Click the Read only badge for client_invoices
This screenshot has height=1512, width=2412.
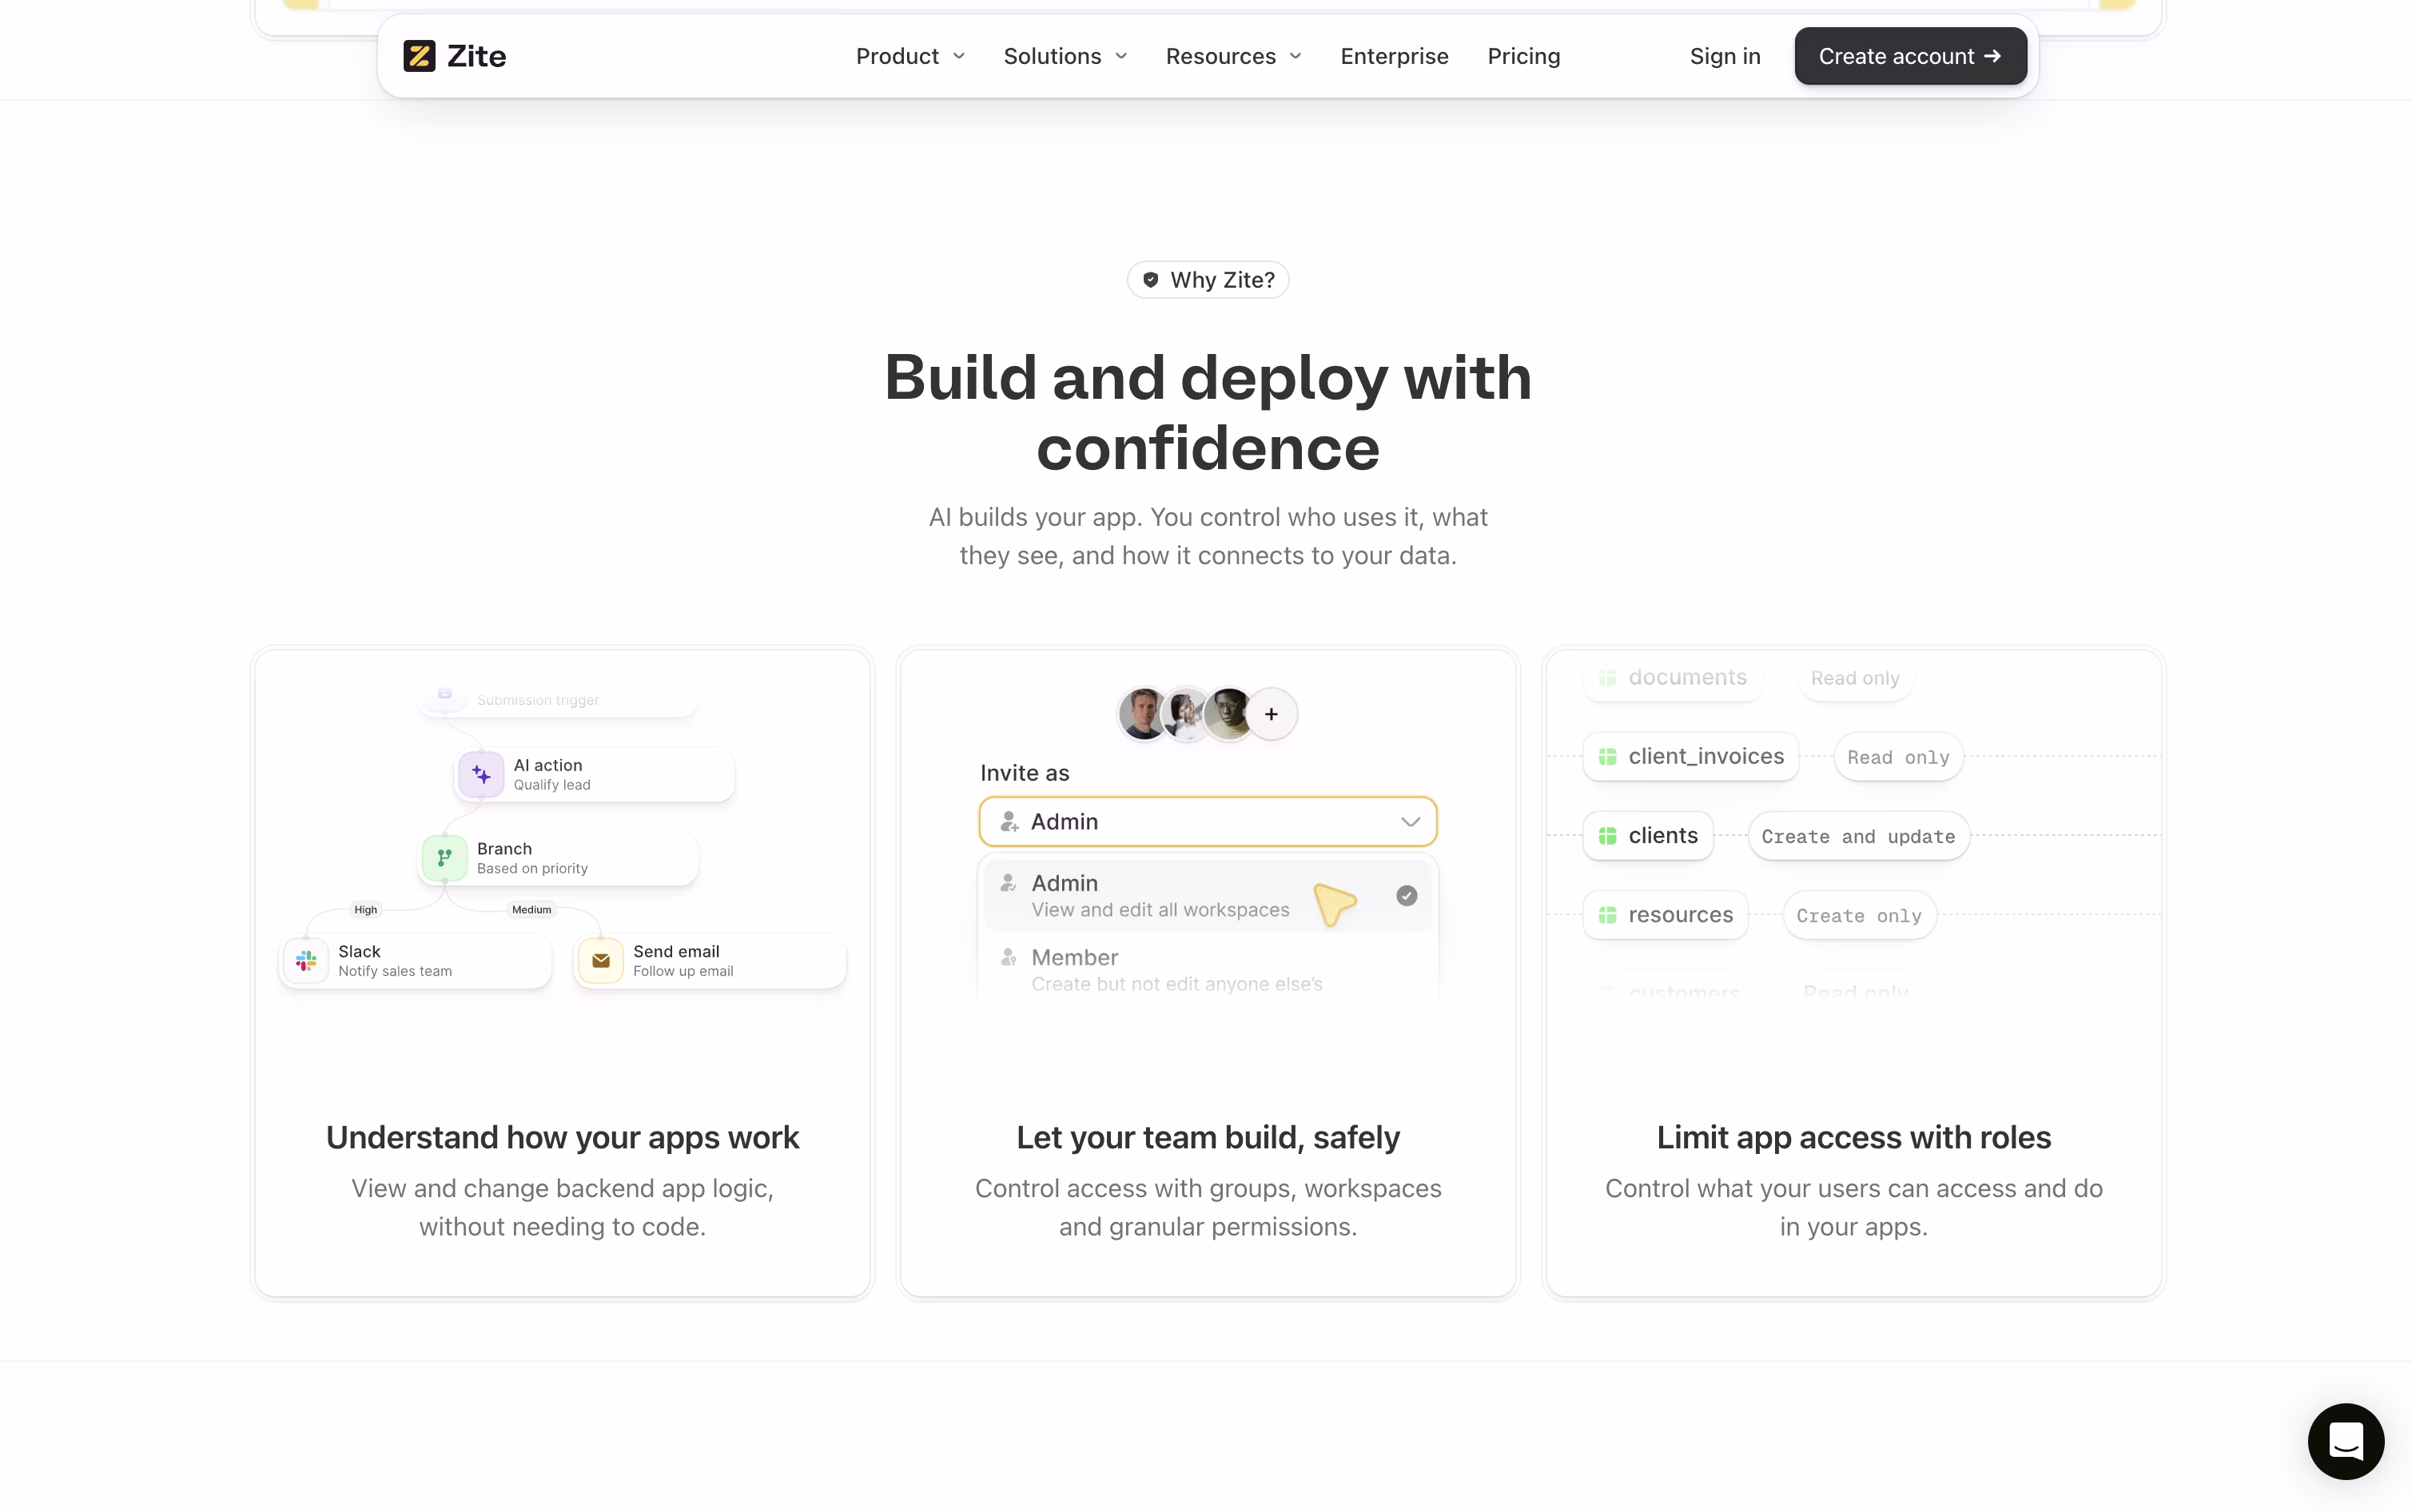click(x=1898, y=757)
